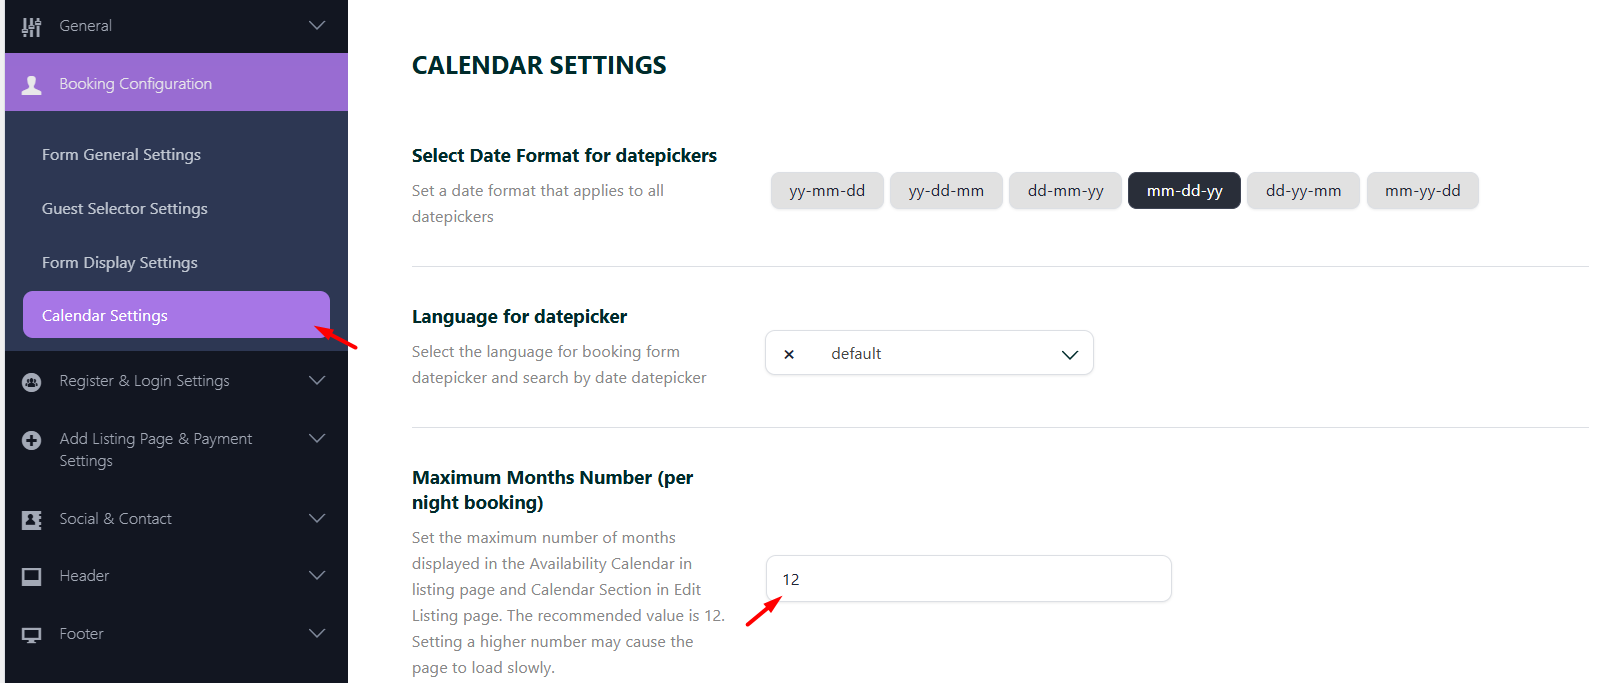Select Calendar Settings in the sidebar

[x=105, y=316]
